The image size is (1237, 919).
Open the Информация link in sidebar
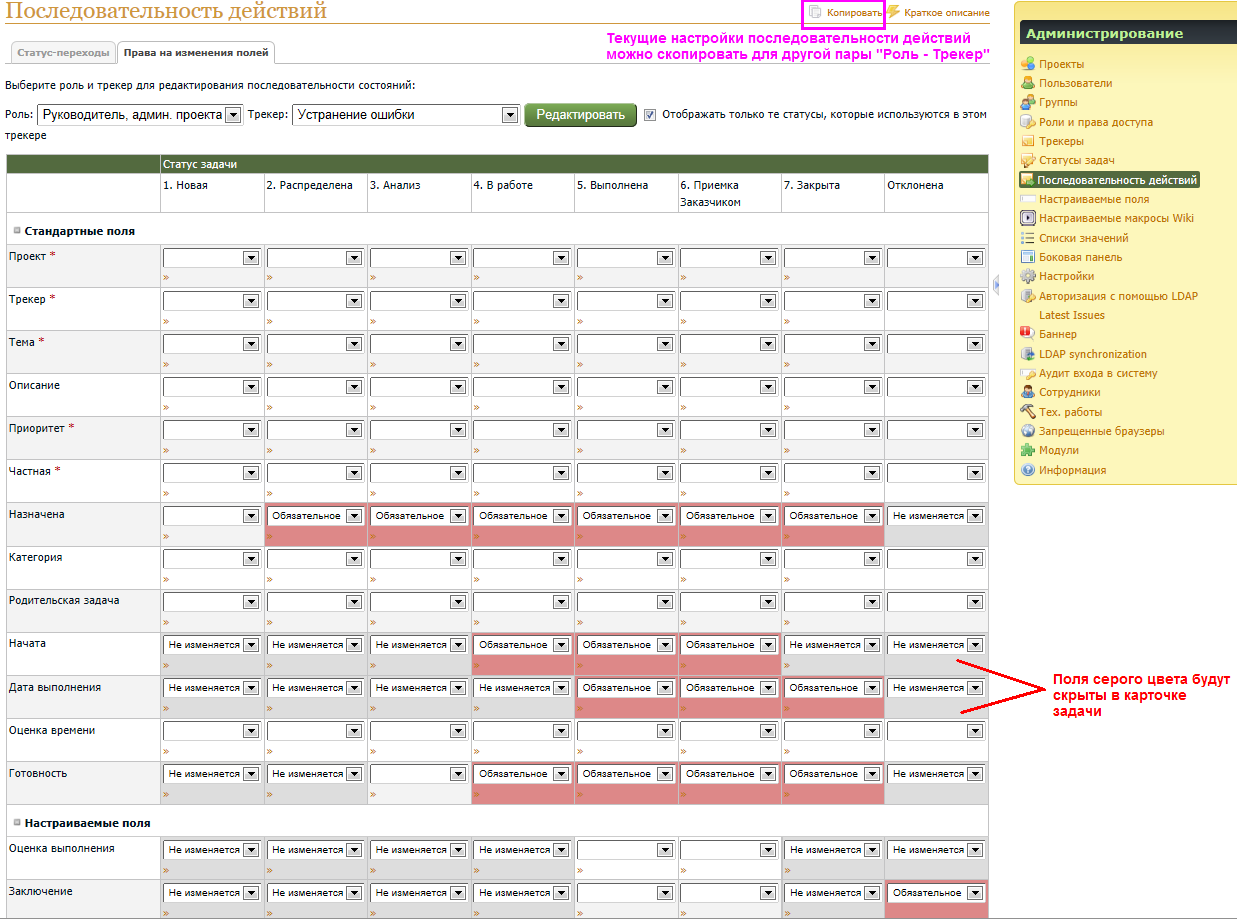[1072, 470]
